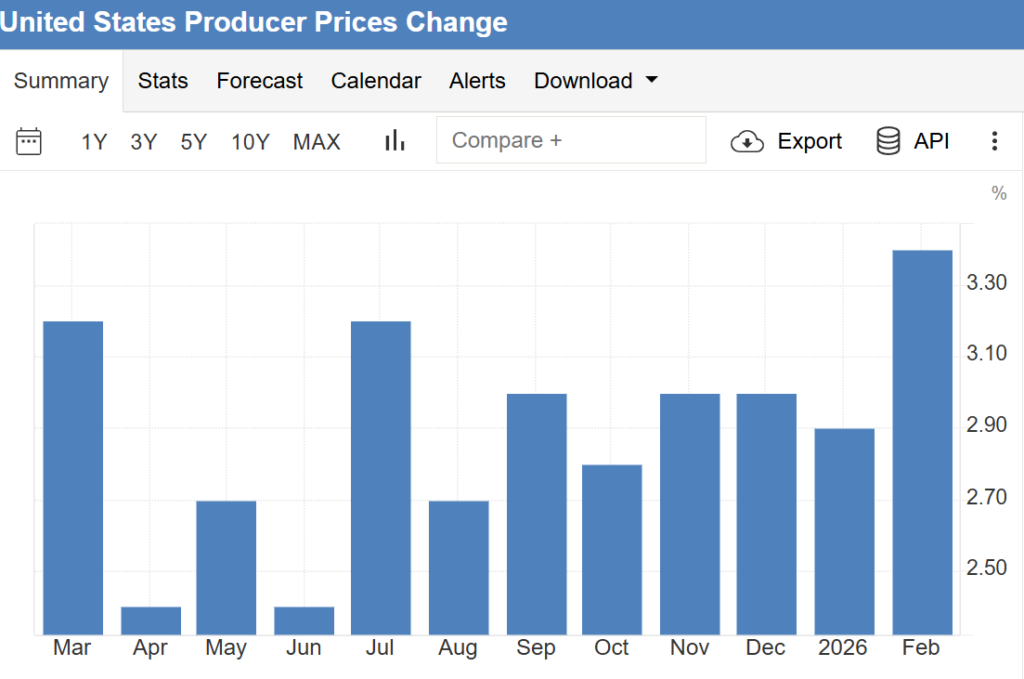Viewport: 1024px width, 679px height.
Task: Set chart range to 10Y
Action: click(x=250, y=142)
